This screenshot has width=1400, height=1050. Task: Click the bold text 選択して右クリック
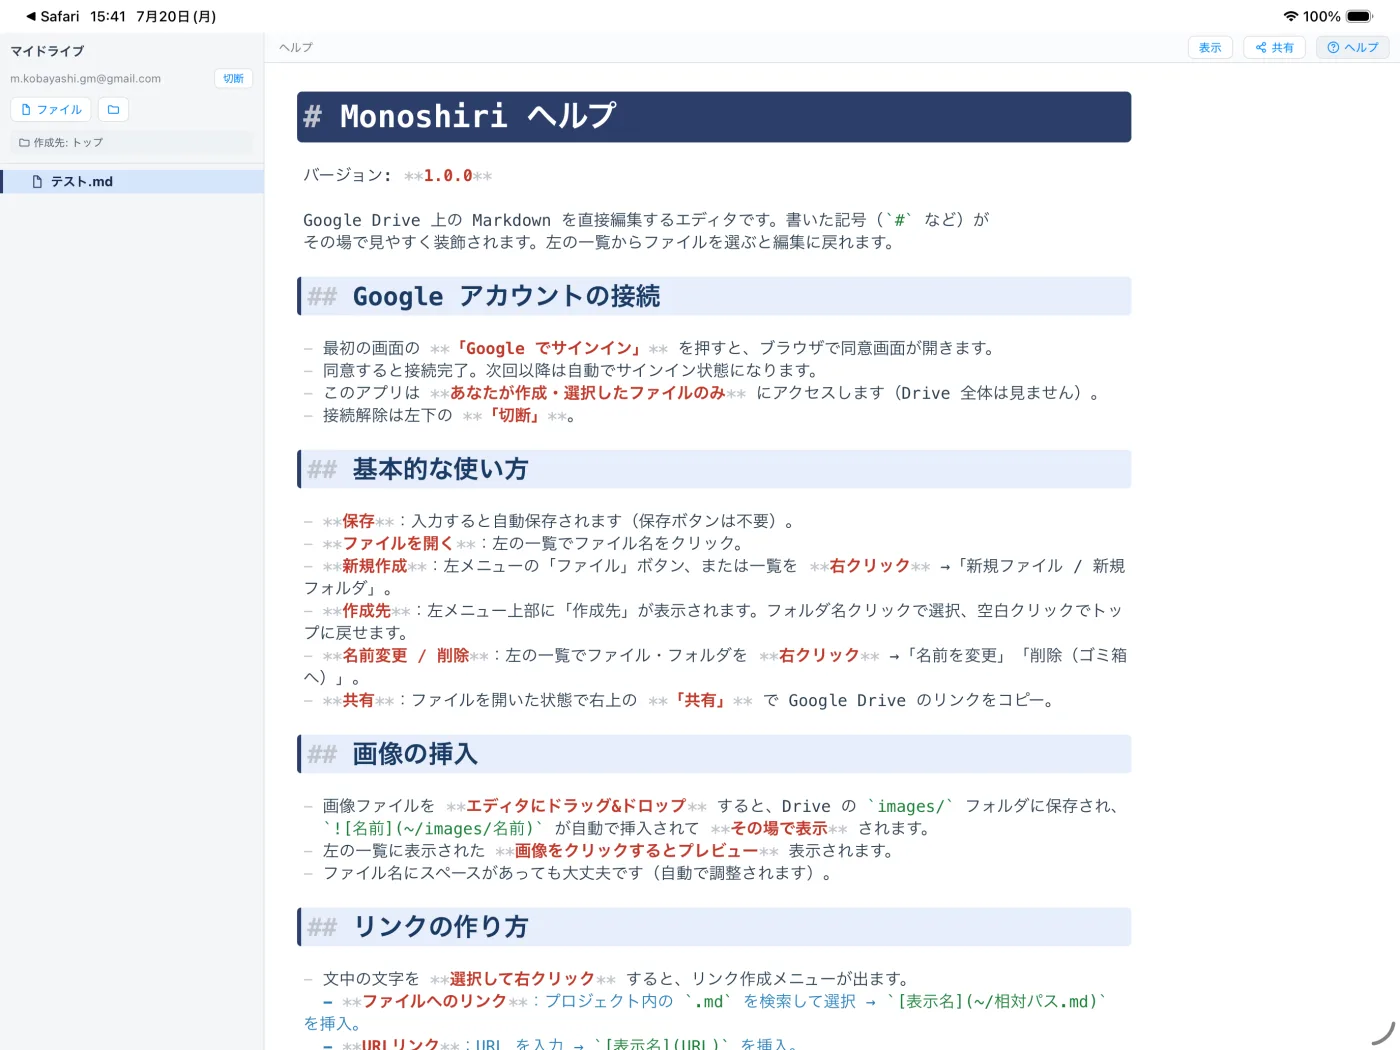523,979
